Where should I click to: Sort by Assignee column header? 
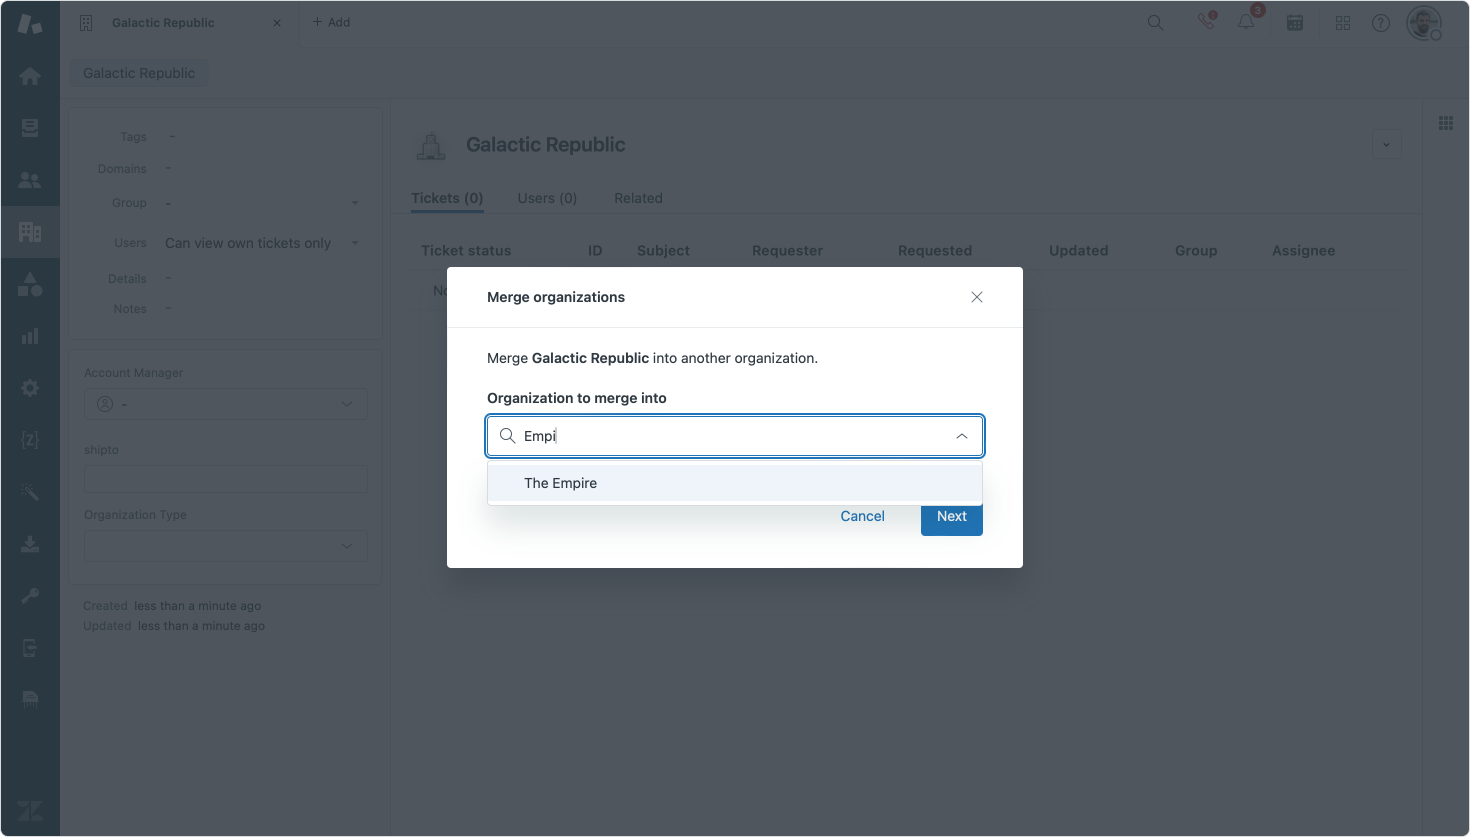[x=1303, y=251]
